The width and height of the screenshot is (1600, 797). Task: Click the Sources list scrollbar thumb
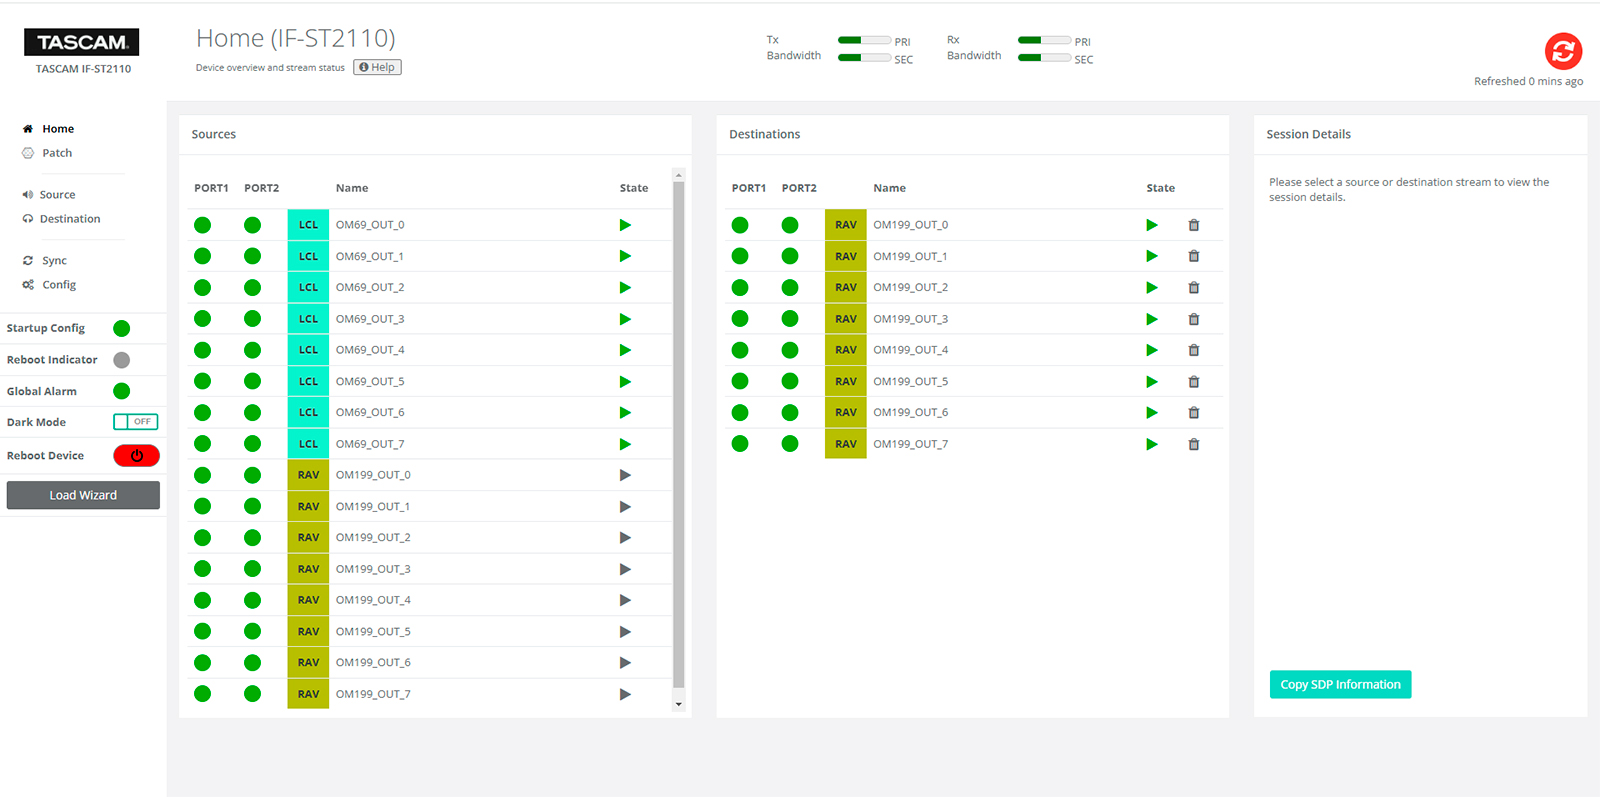pyautogui.click(x=679, y=435)
